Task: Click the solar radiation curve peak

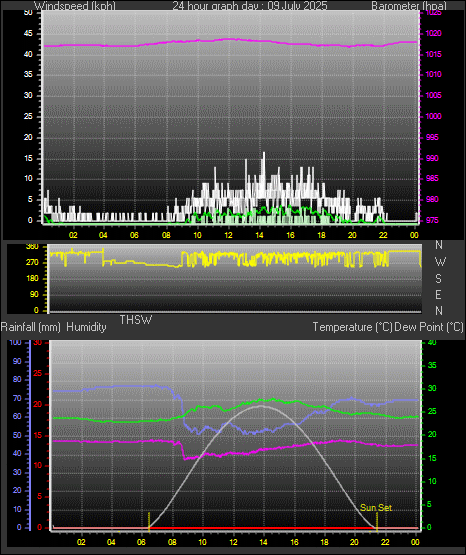Action: click(x=262, y=406)
